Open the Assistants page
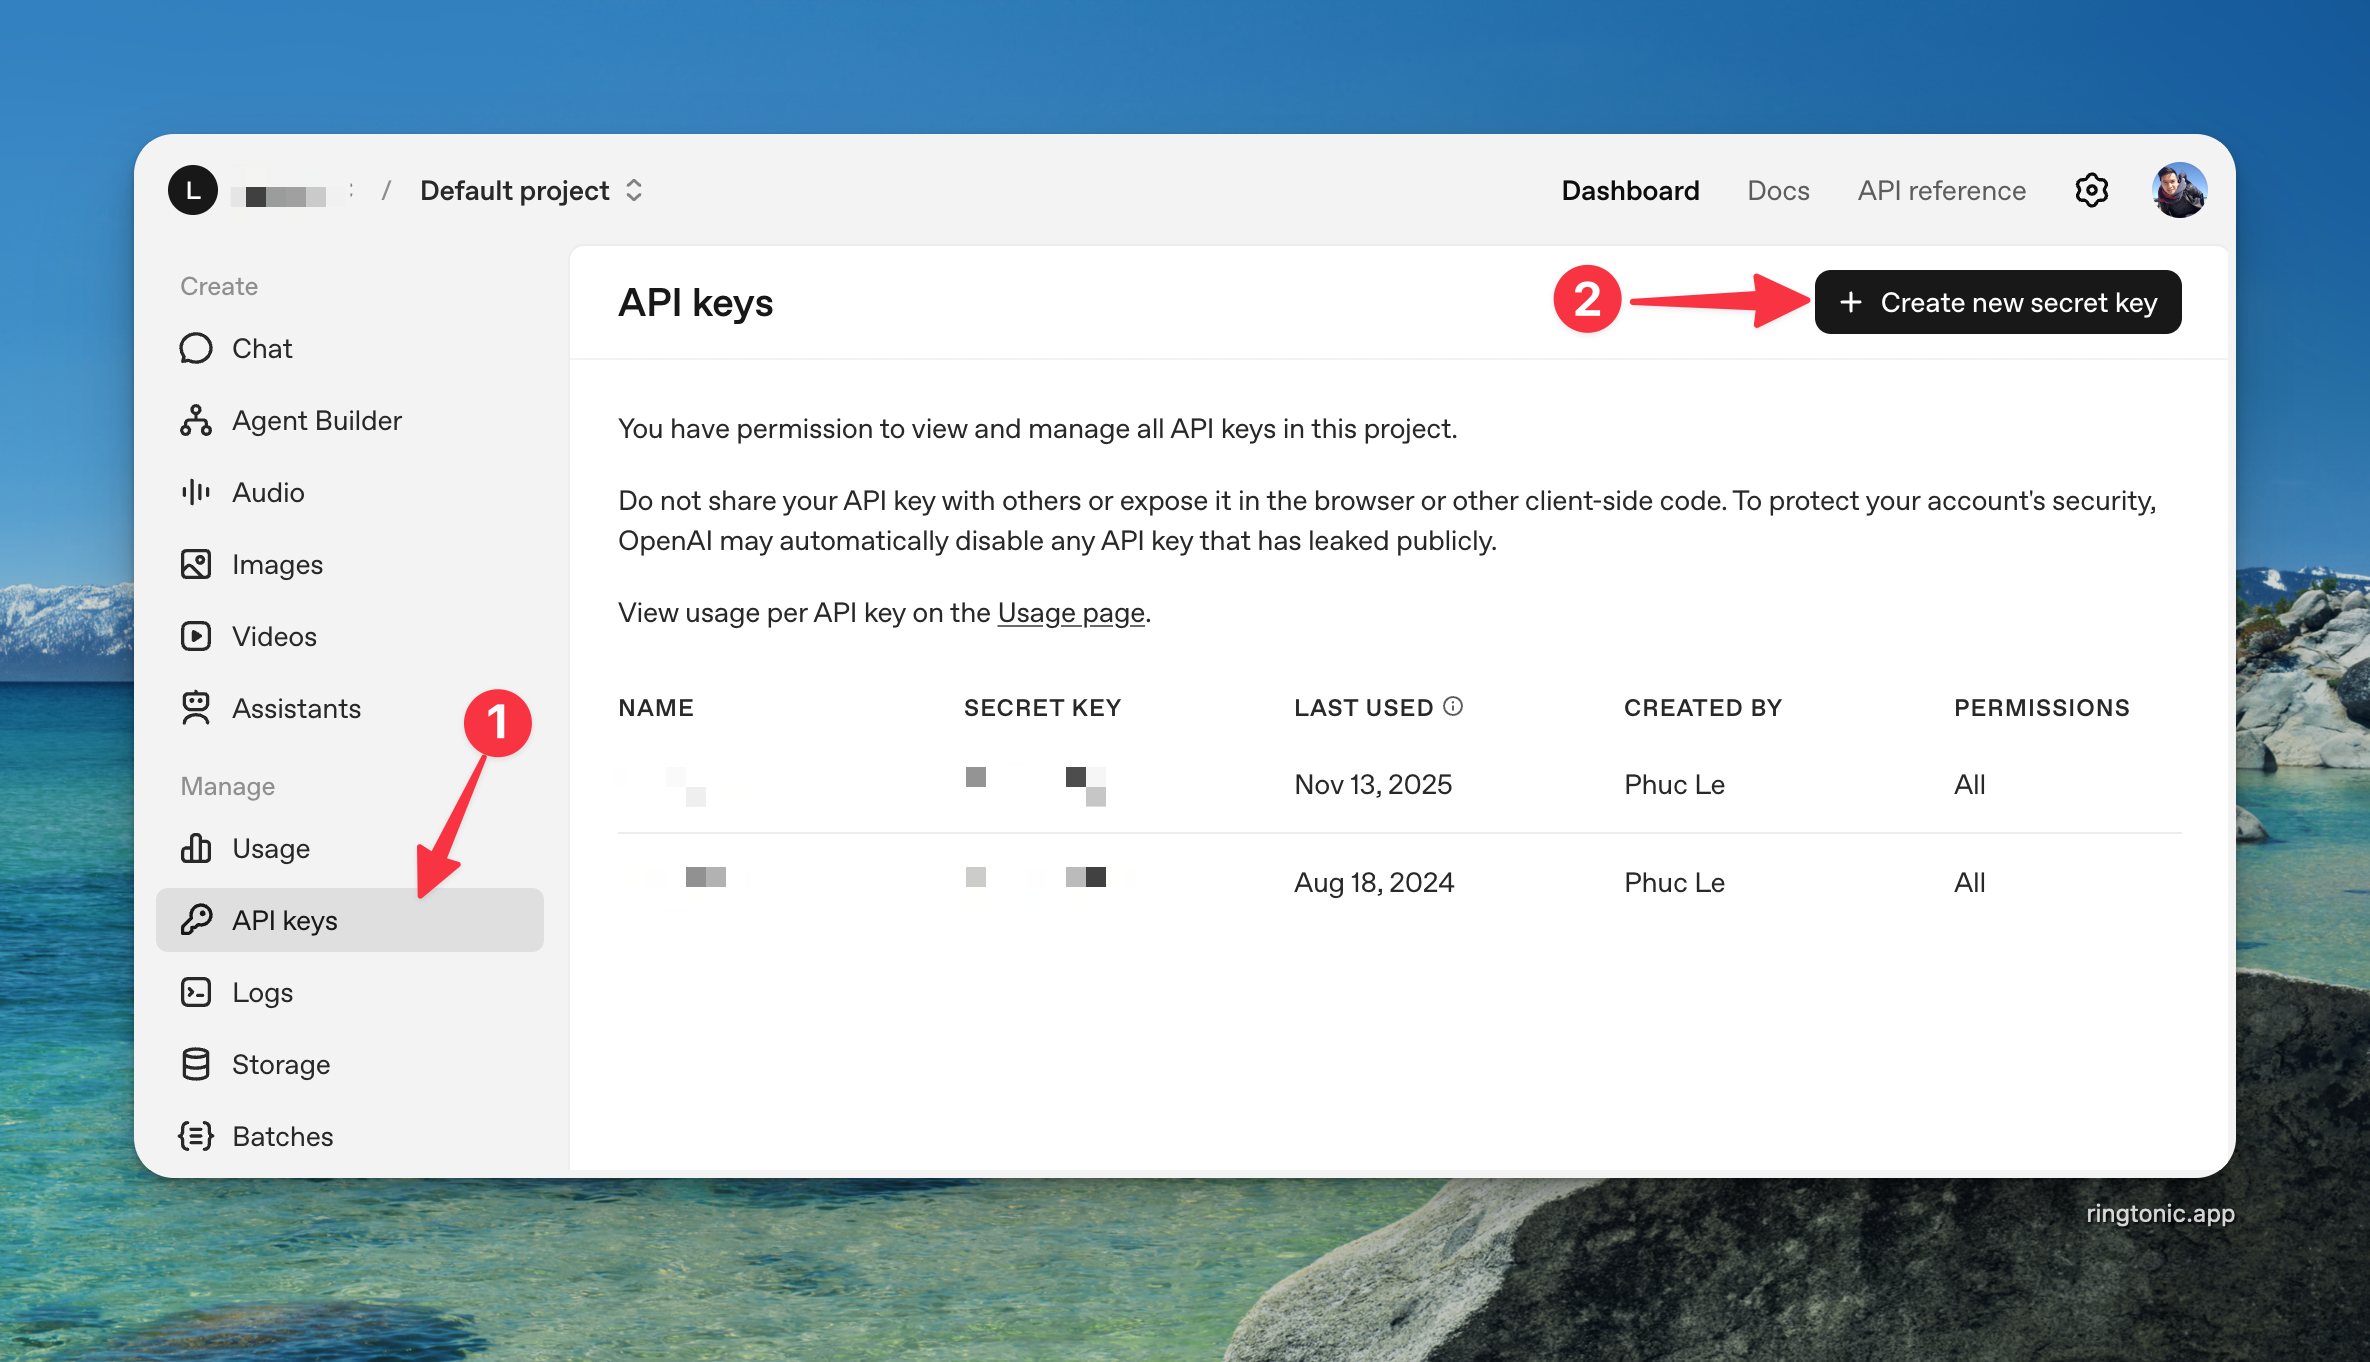The width and height of the screenshot is (2370, 1362). (x=296, y=709)
